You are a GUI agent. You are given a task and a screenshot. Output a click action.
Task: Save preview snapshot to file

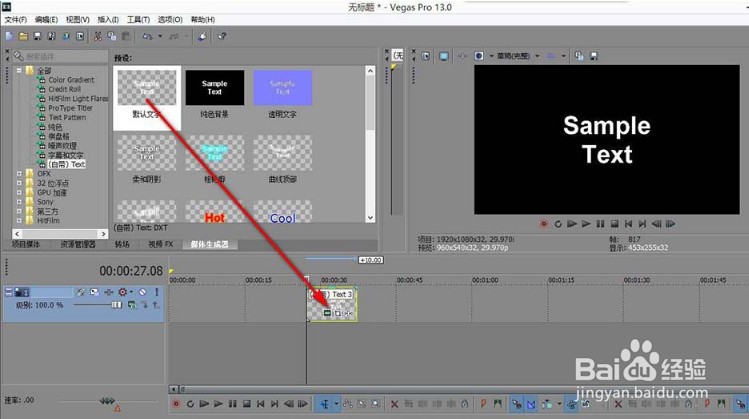594,56
